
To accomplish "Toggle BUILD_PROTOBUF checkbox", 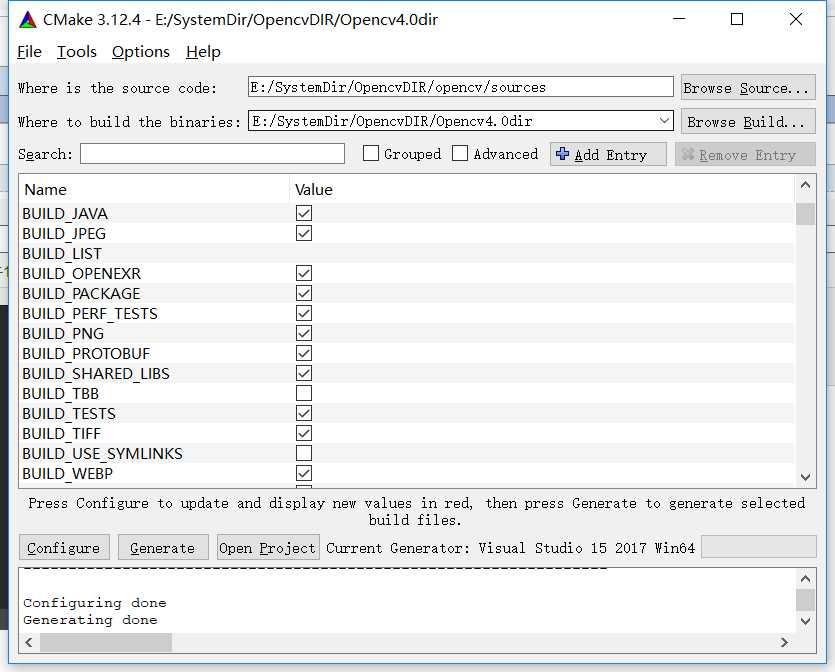I will point(304,353).
